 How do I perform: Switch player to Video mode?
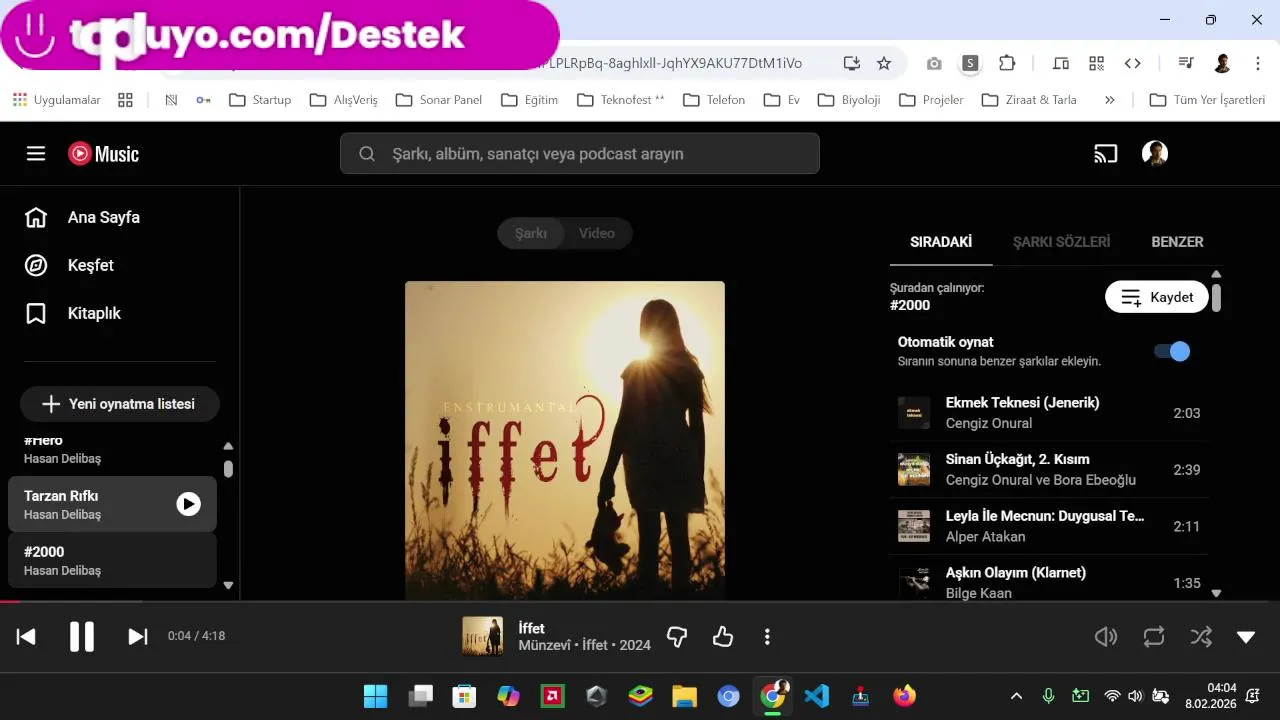(597, 233)
